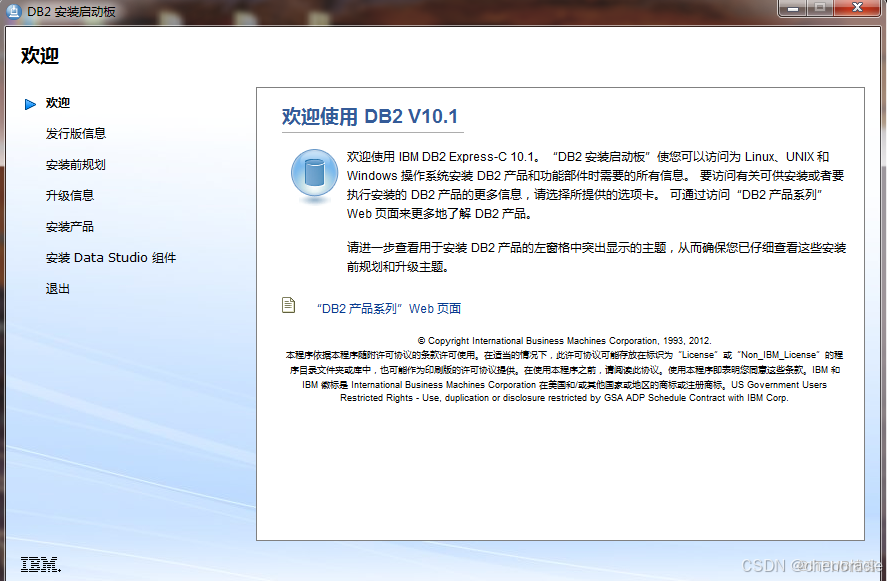The width and height of the screenshot is (887, 581).
Task: Click the IBM logo at the bottom left
Action: (x=41, y=565)
